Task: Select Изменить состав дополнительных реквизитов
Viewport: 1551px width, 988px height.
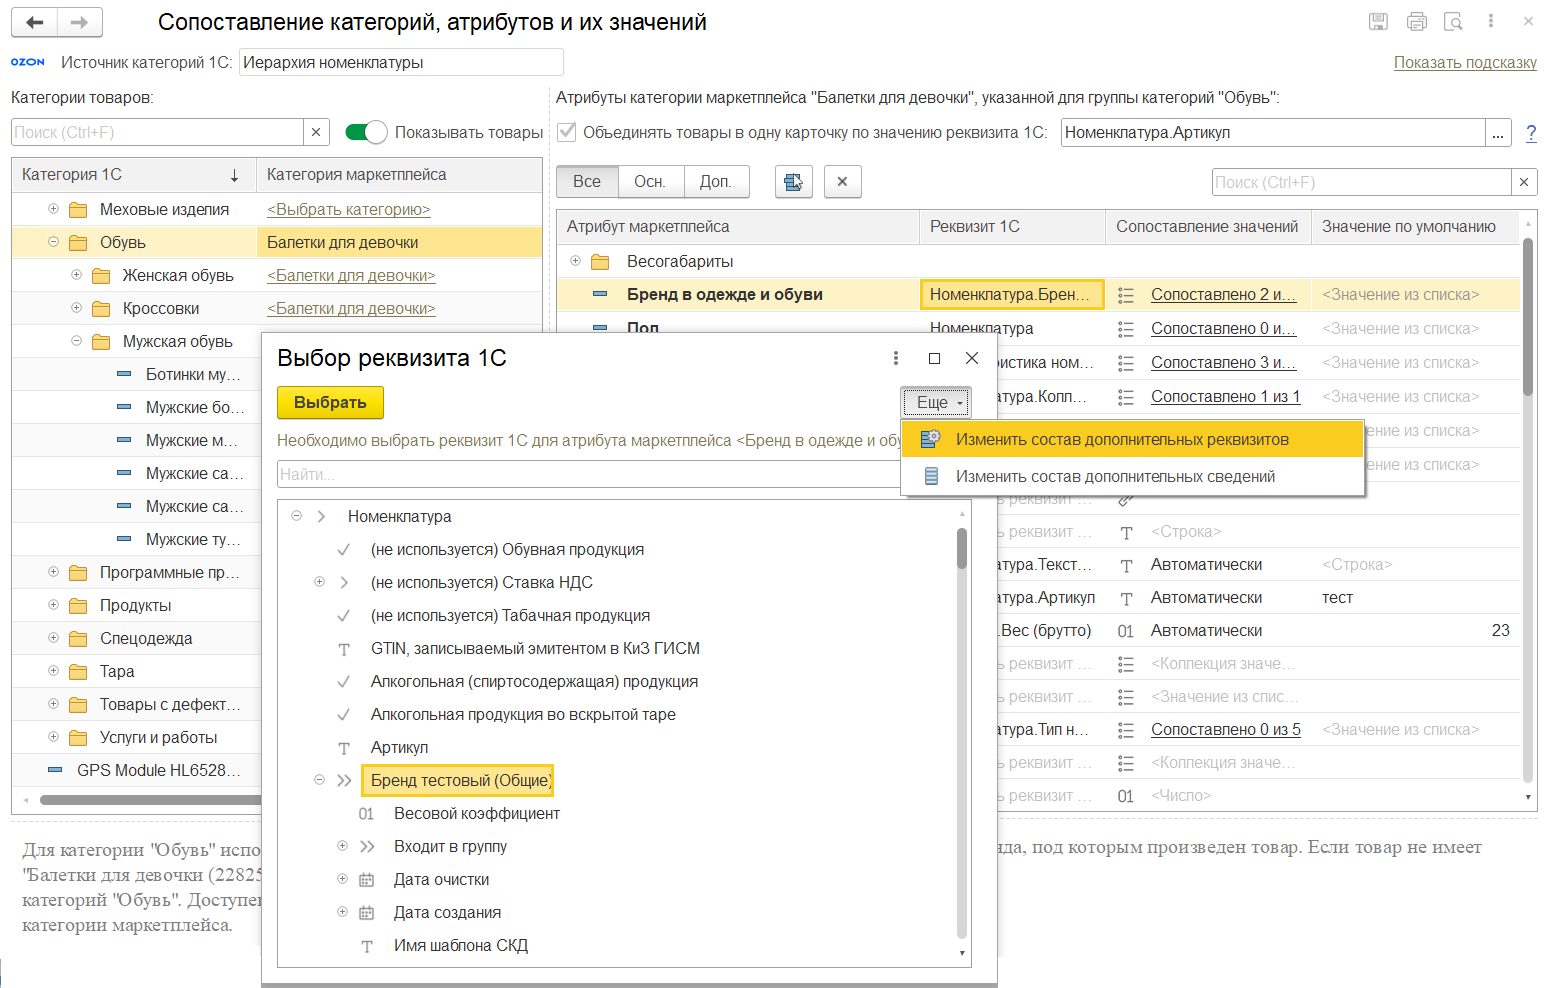Action: click(x=1121, y=439)
